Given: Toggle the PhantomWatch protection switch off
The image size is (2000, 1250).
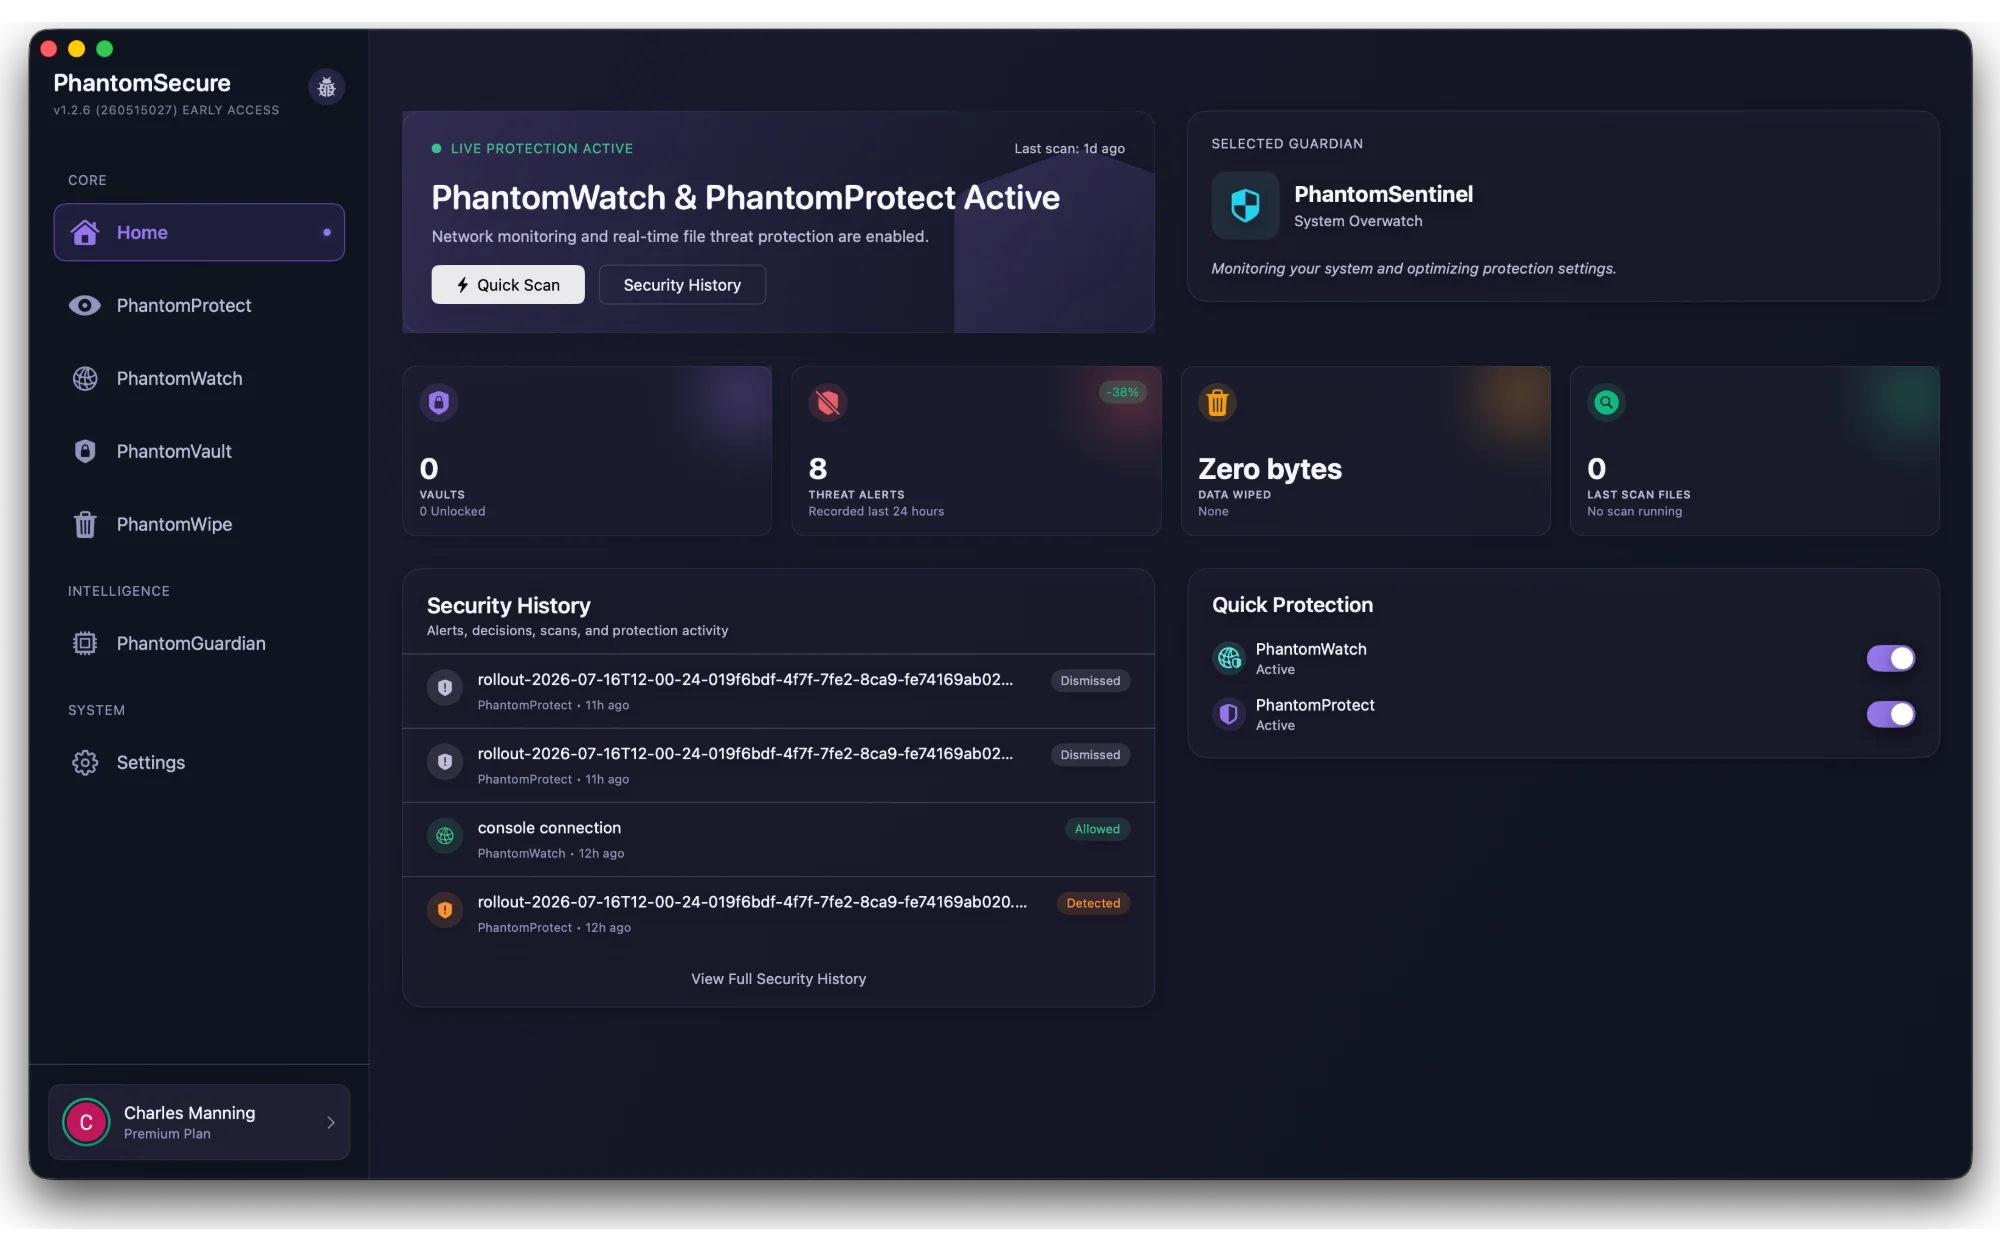Looking at the screenshot, I should (x=1890, y=658).
